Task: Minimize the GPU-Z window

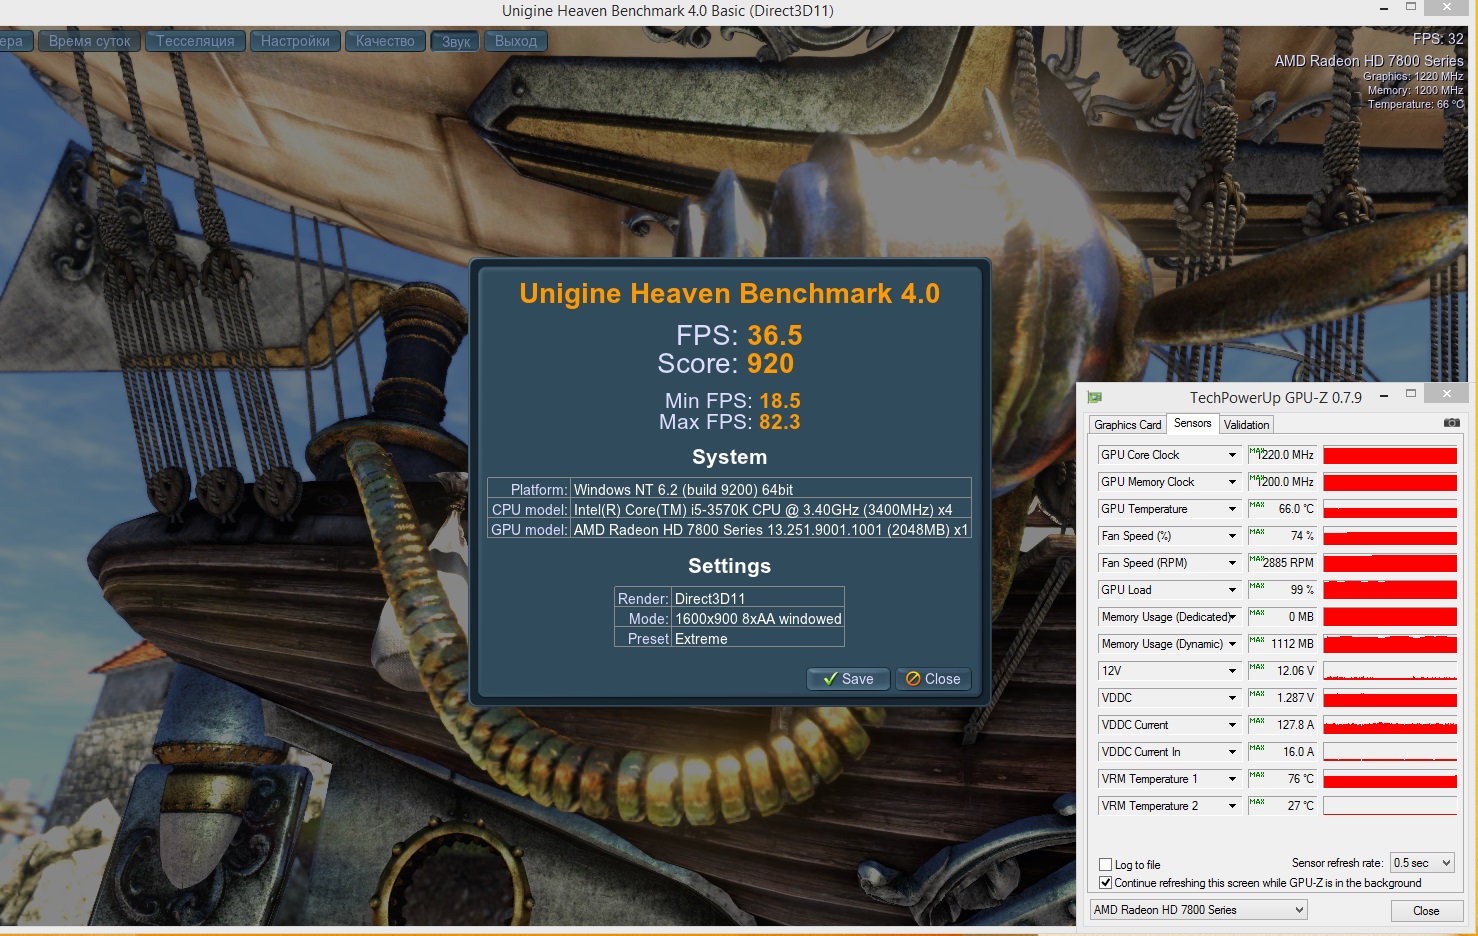Action: tap(1384, 396)
